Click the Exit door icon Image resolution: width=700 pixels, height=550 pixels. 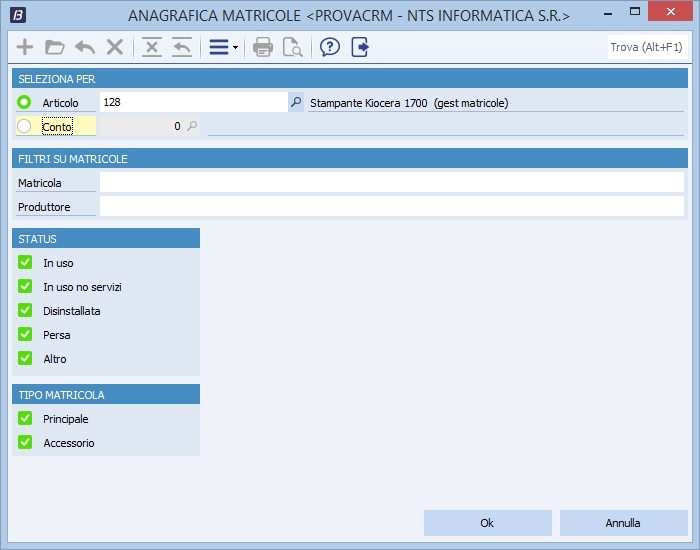pos(360,47)
